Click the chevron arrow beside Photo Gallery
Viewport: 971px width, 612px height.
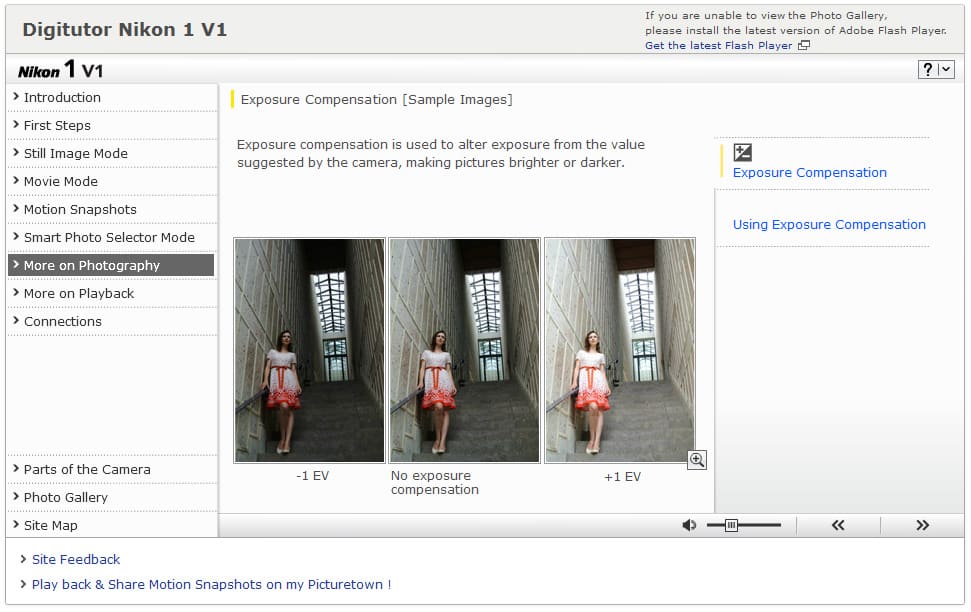16,497
